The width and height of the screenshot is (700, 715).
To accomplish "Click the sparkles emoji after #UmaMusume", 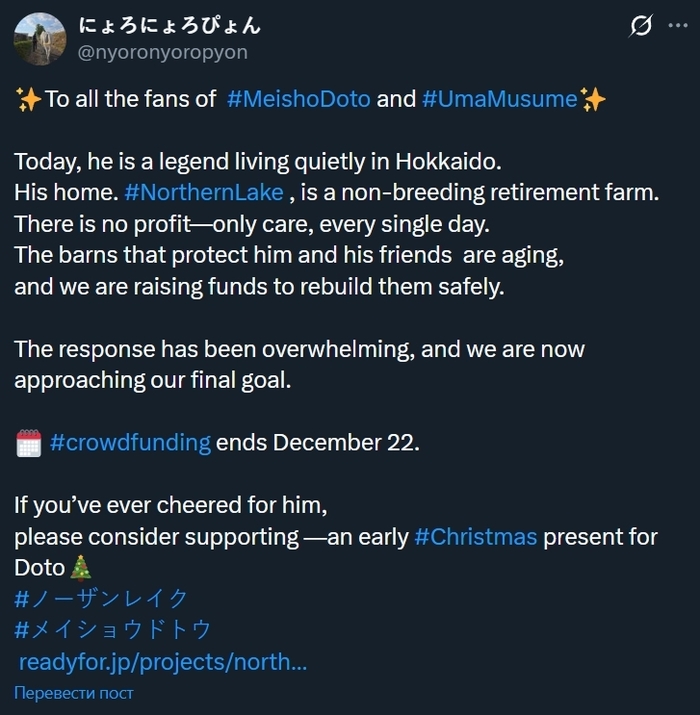I will (x=593, y=99).
